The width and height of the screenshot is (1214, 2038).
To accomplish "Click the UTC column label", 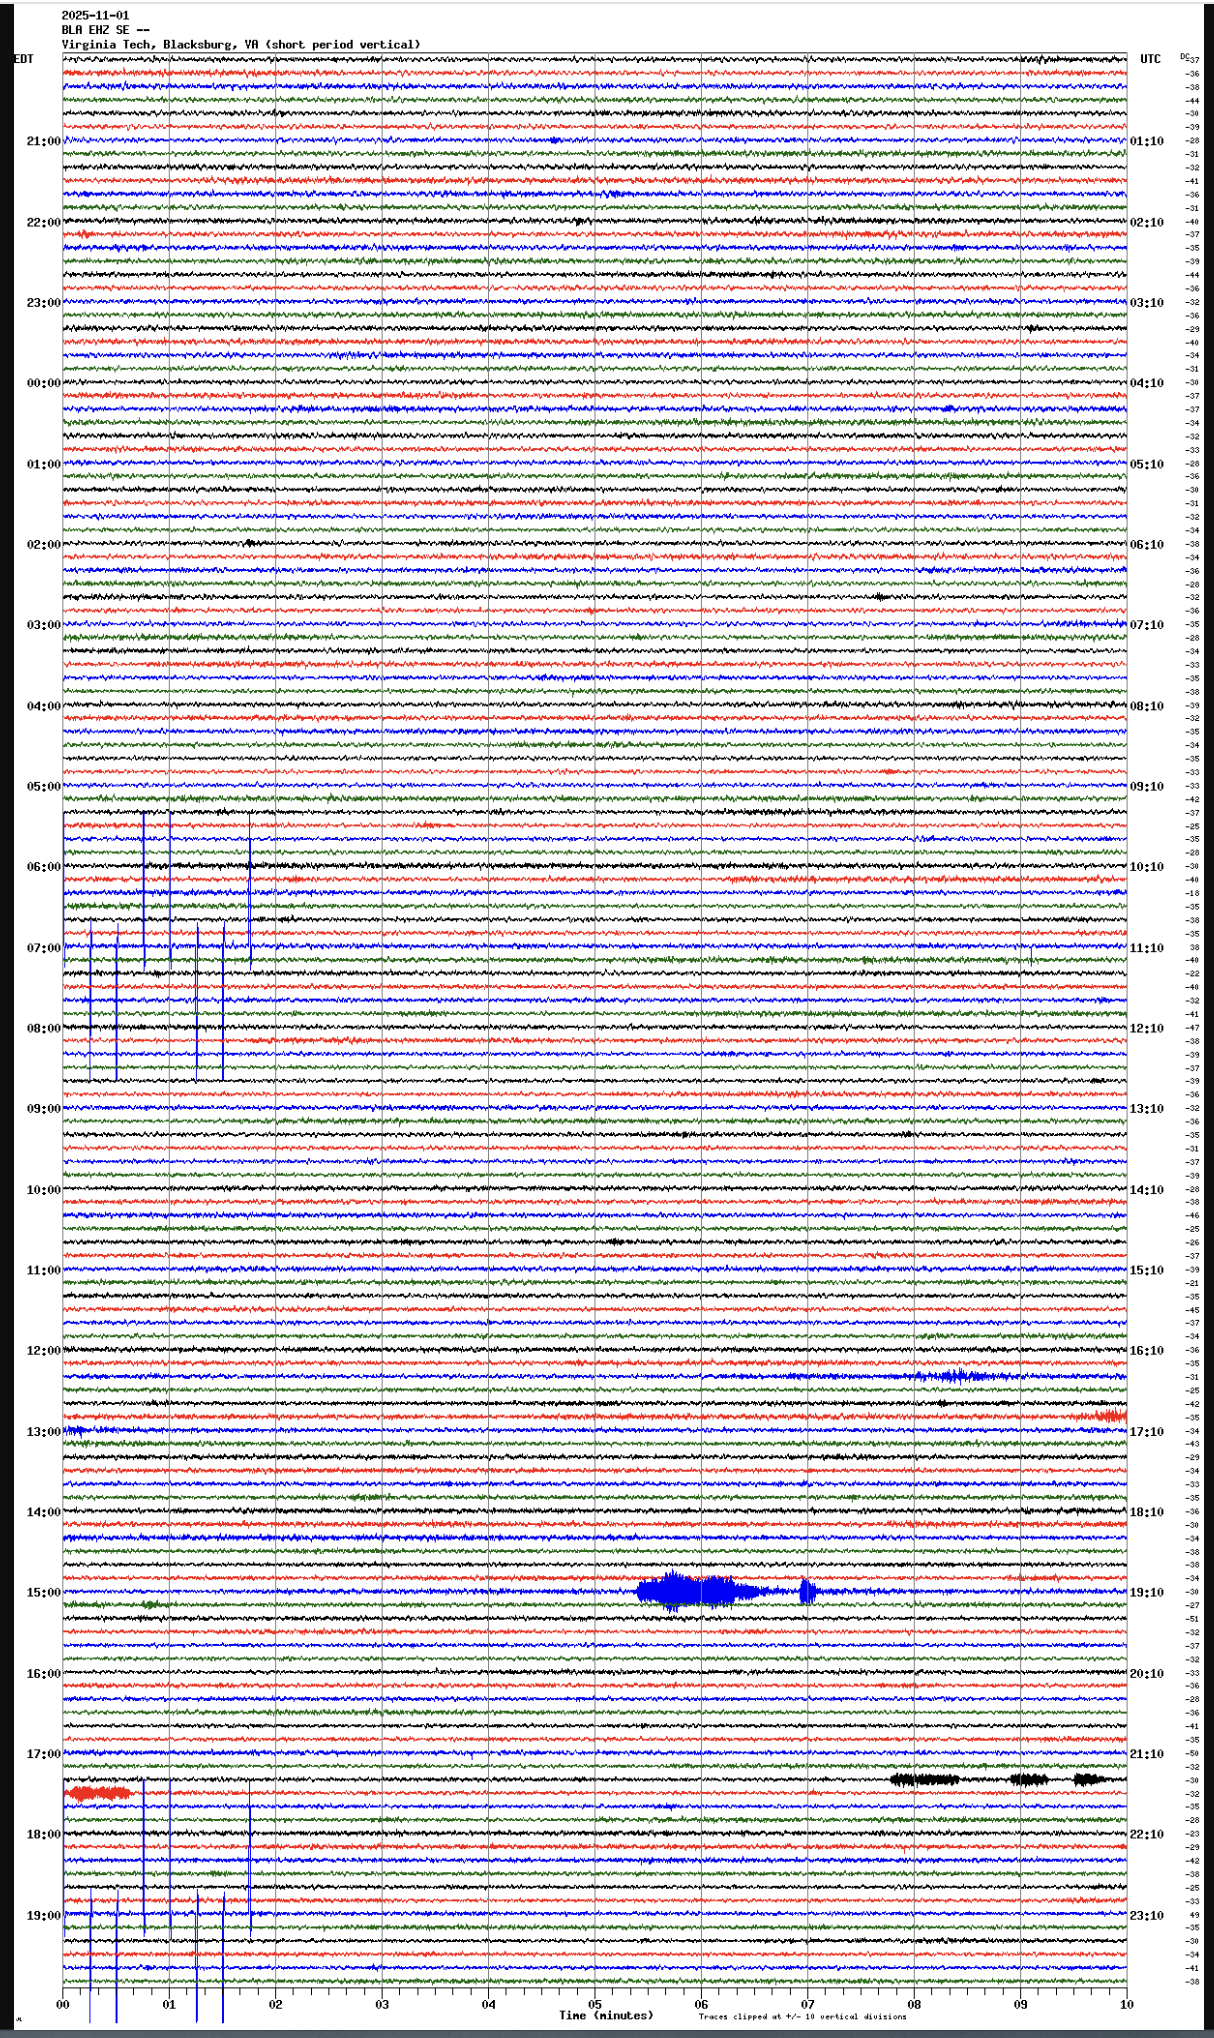I will coord(1150,59).
